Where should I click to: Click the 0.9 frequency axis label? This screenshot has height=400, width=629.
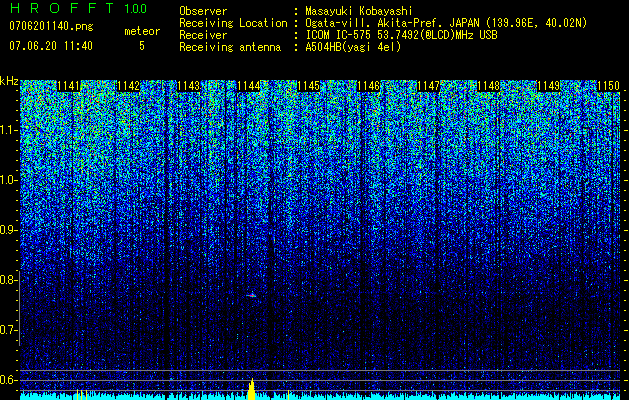(x=9, y=230)
